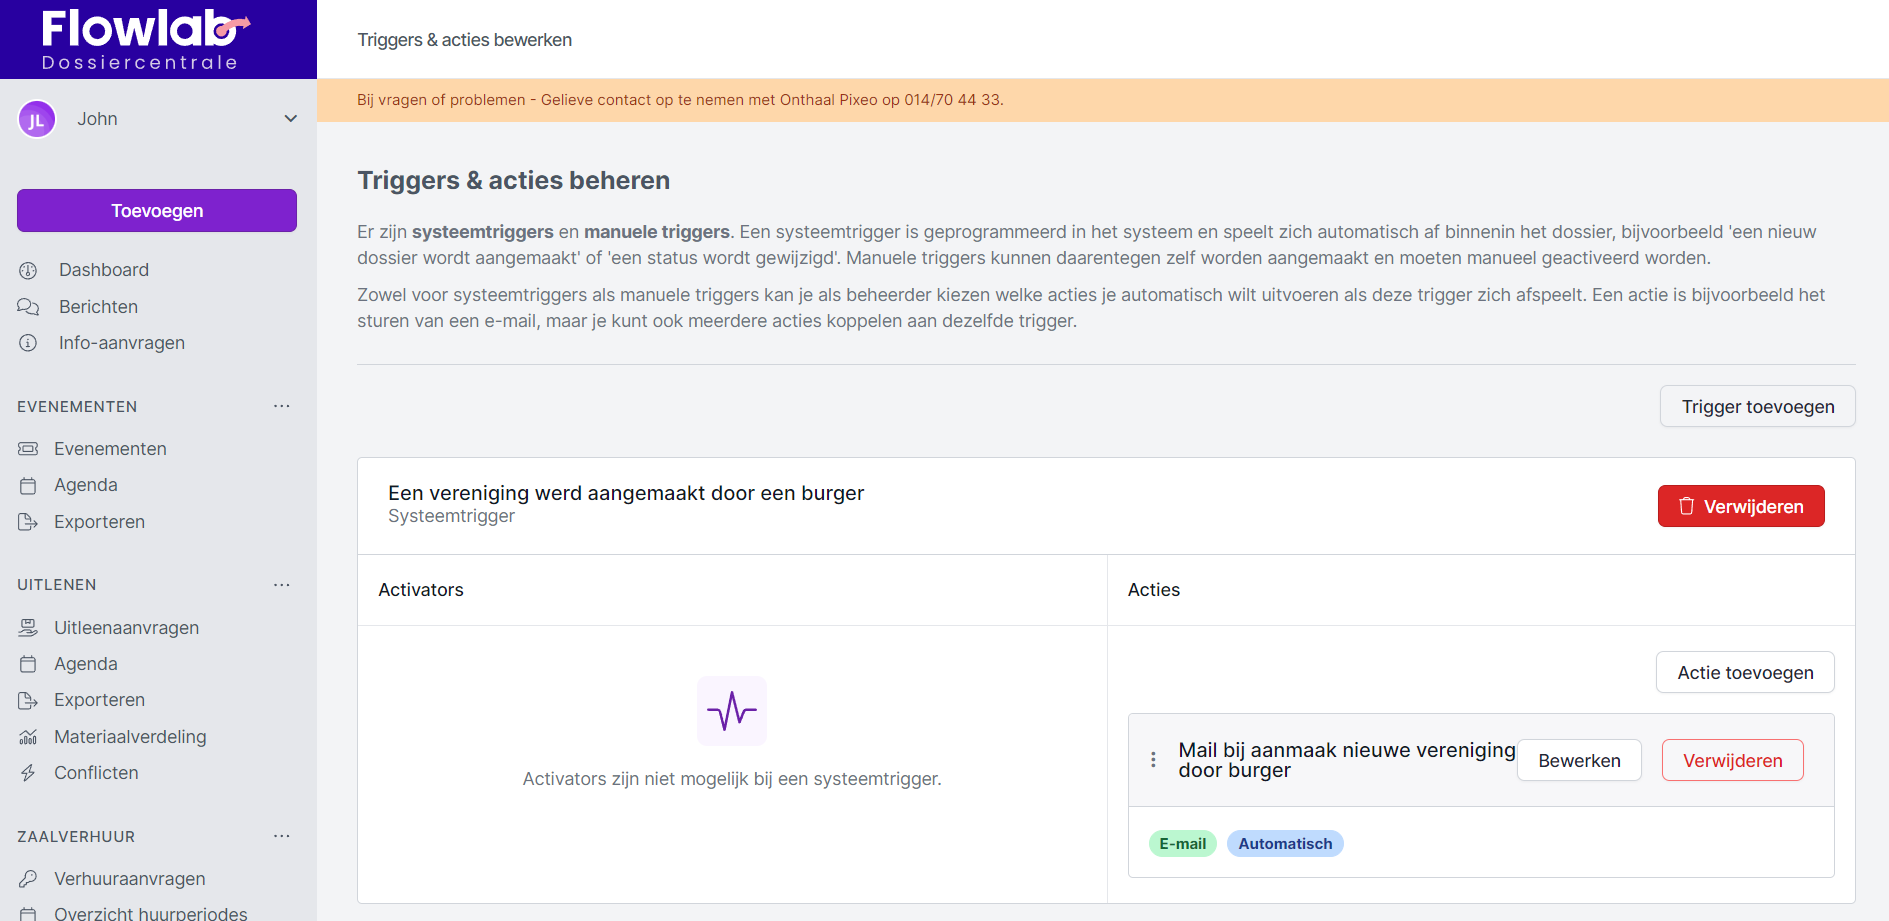Viewport: 1889px width, 921px height.
Task: Click the Info-aanvragen info circle icon
Action: 28,343
